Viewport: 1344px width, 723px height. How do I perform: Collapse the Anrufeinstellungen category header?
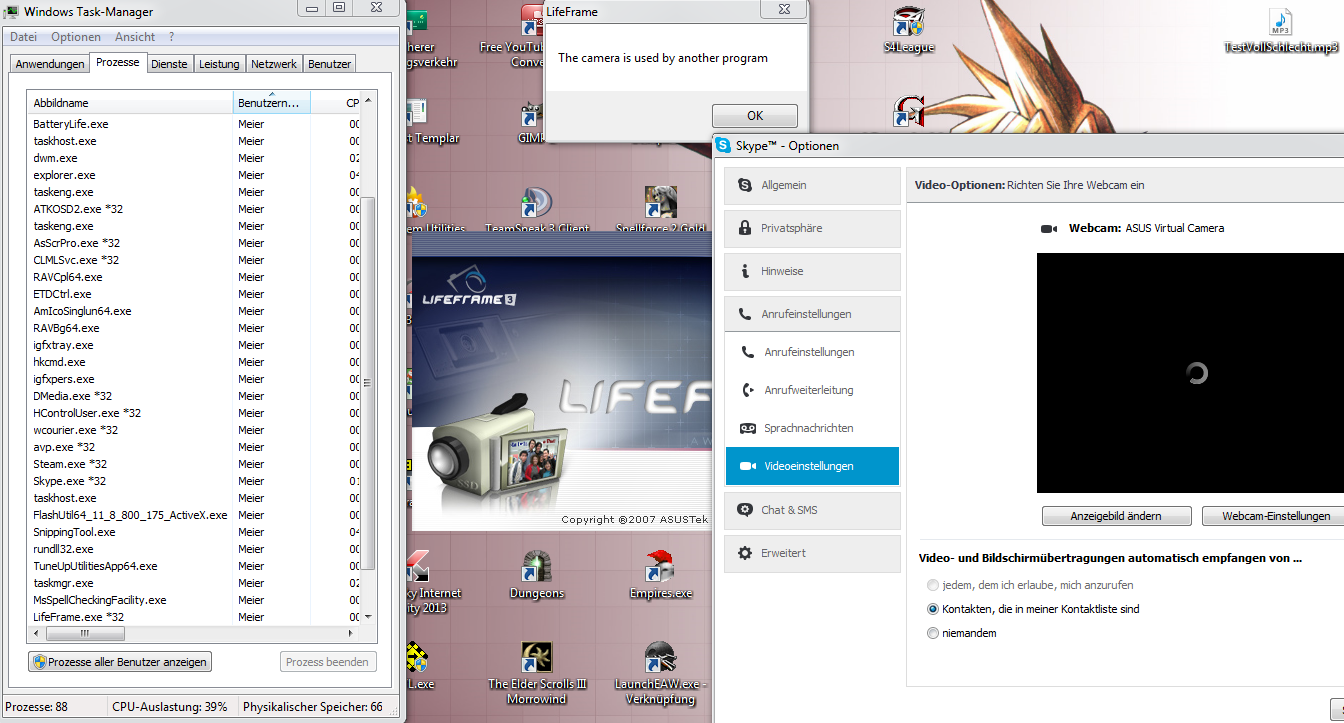812,314
